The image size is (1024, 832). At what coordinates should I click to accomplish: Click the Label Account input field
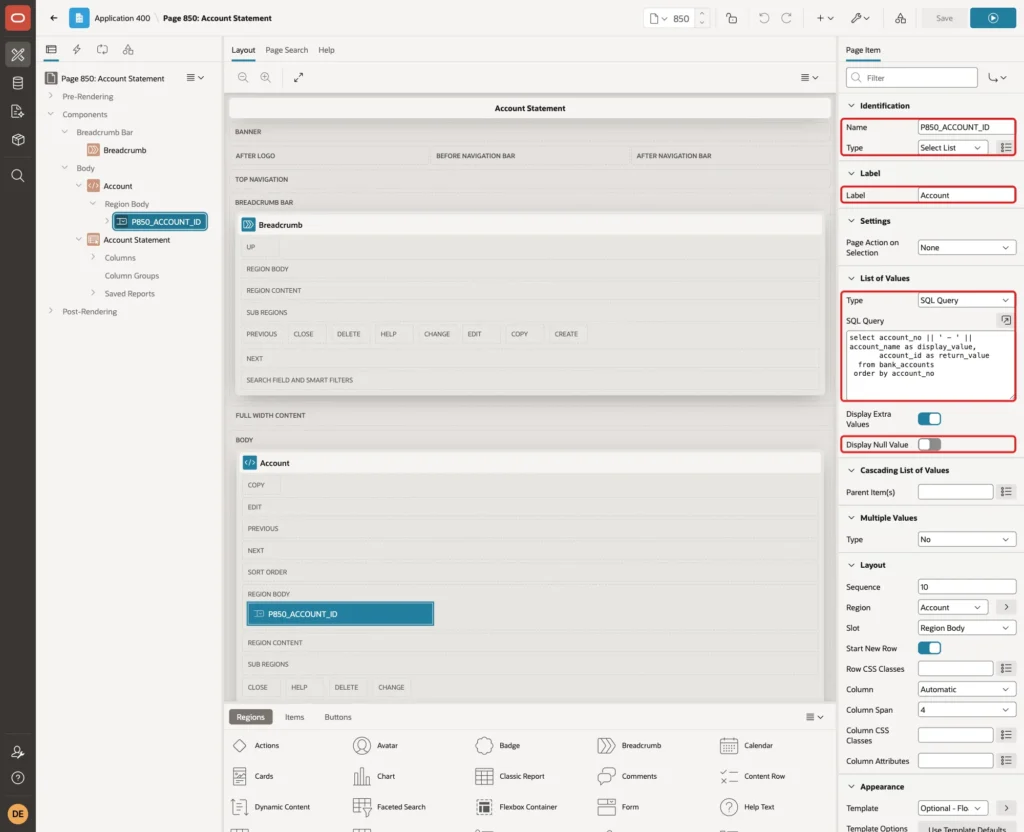[966, 195]
